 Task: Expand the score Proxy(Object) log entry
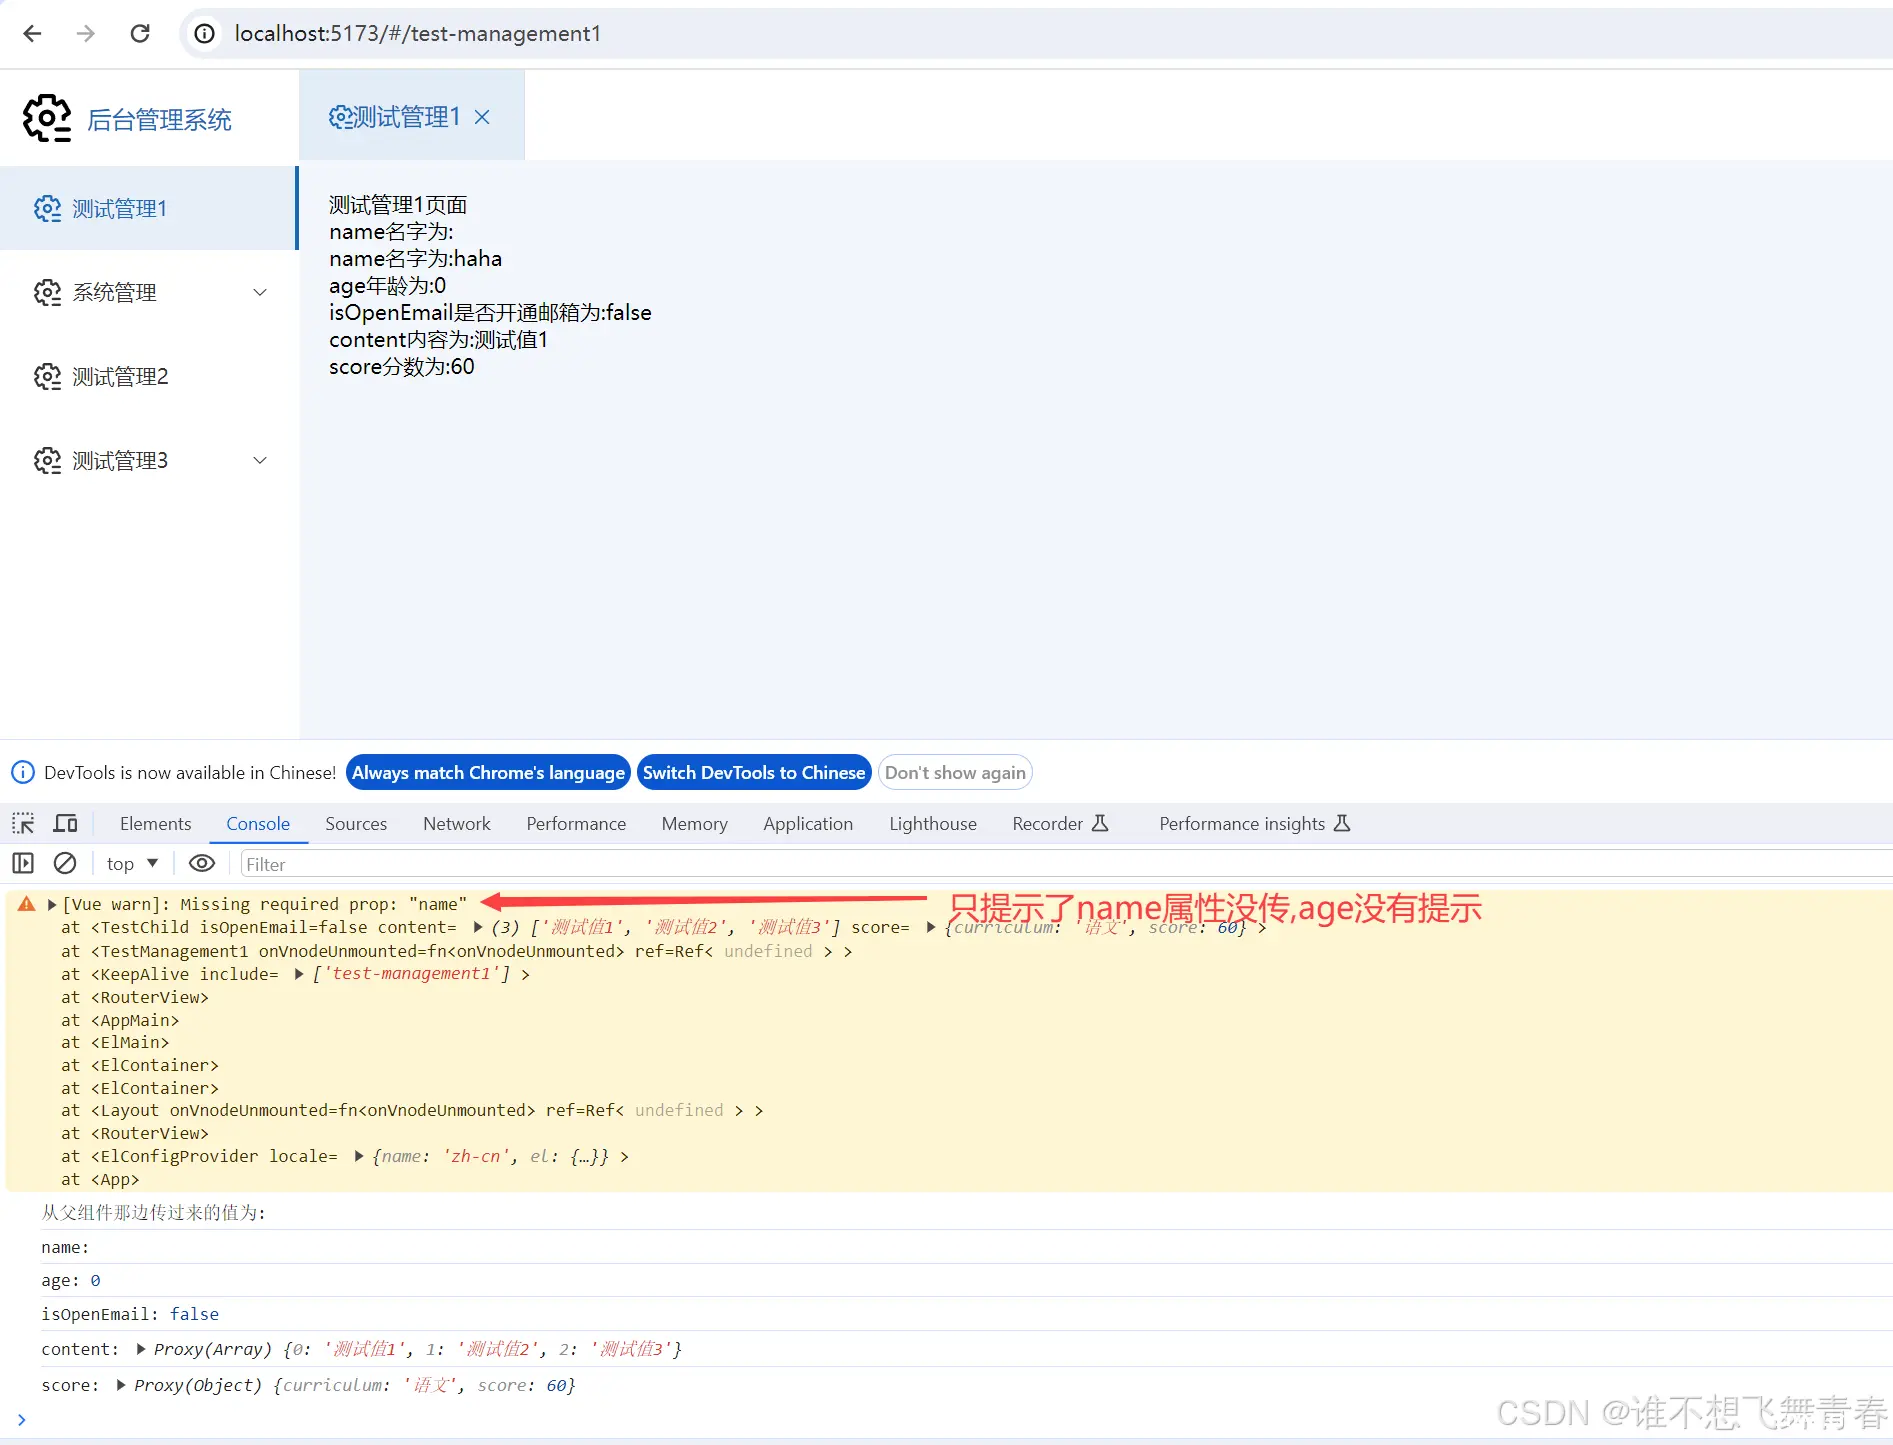pos(121,1385)
